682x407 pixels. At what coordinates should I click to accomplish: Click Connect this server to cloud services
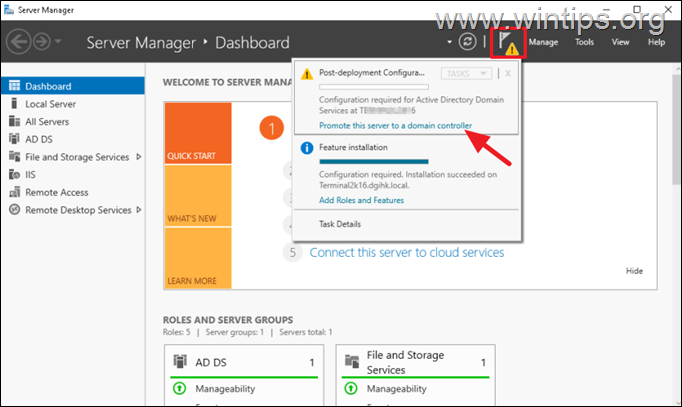click(x=407, y=253)
